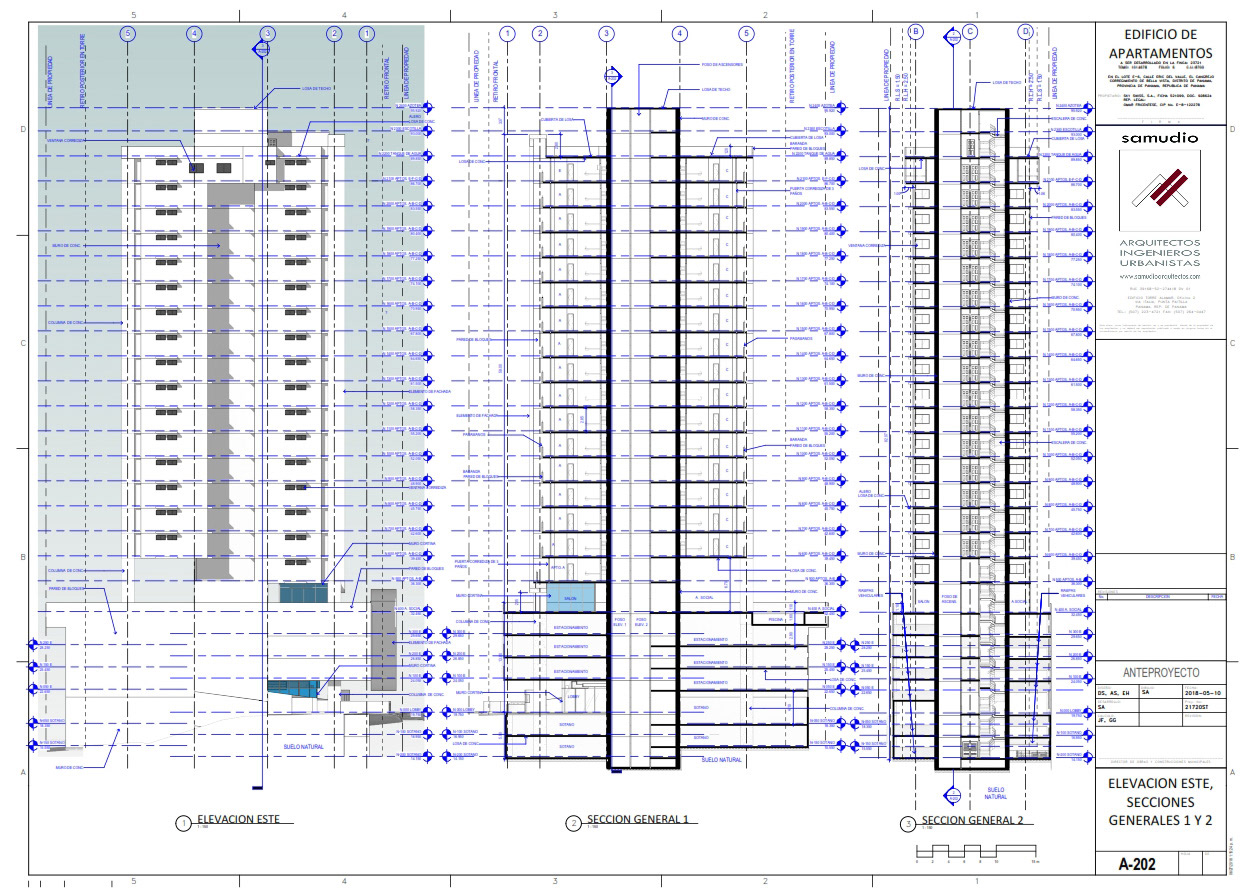Click view number circle beside Seccion General 2 title

[x=908, y=824]
